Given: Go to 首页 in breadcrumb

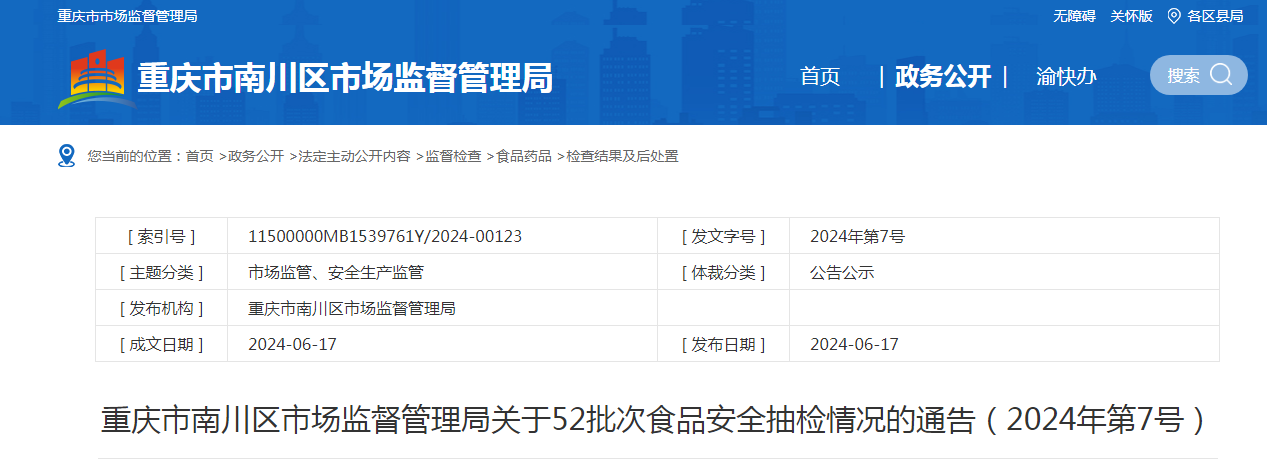Looking at the screenshot, I should [199, 156].
